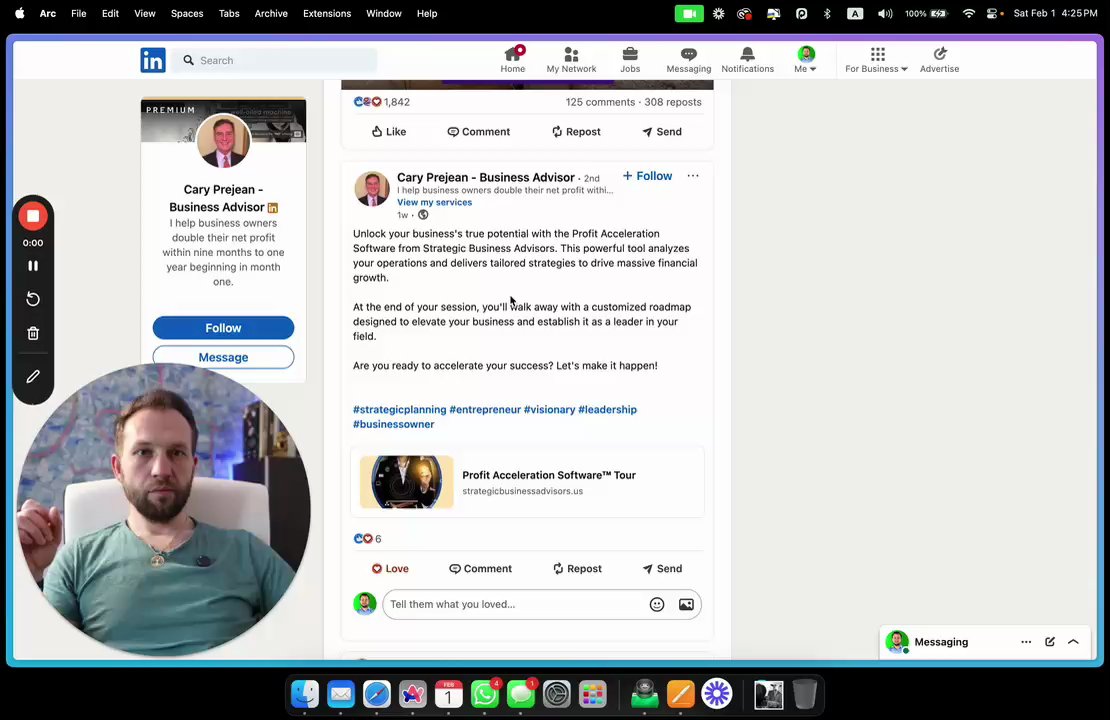This screenshot has height=720, width=1110.
Task: Open Calendar from the dock
Action: tap(448, 695)
